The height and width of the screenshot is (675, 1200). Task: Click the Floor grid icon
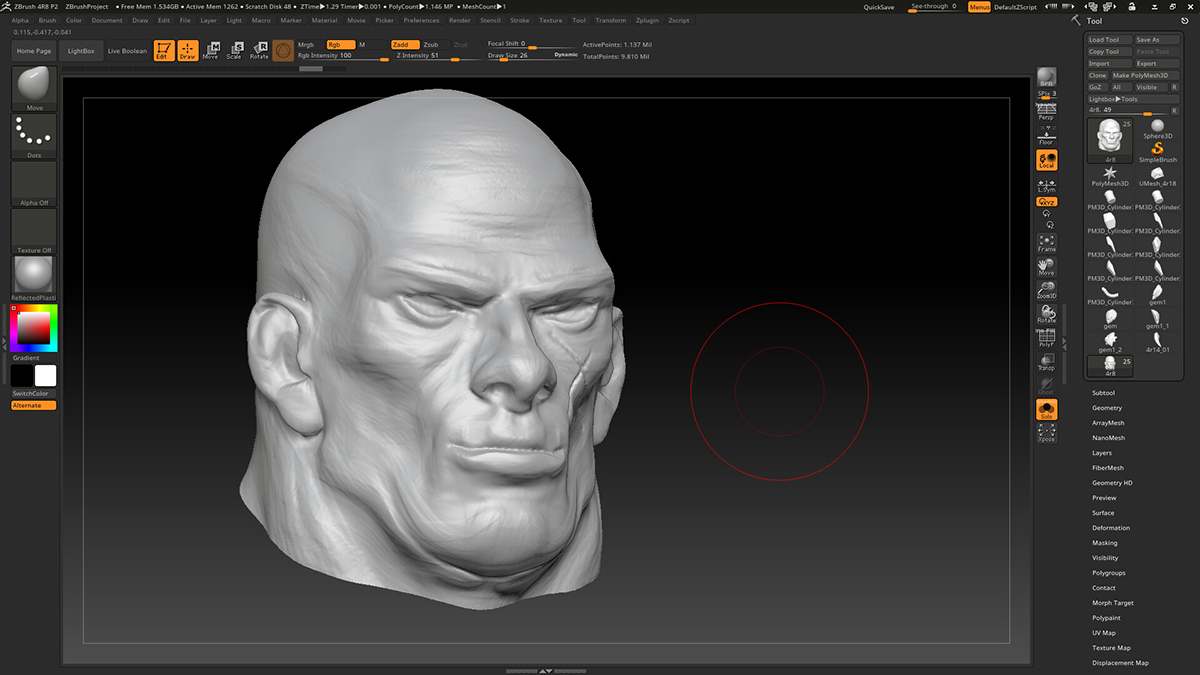[1046, 137]
